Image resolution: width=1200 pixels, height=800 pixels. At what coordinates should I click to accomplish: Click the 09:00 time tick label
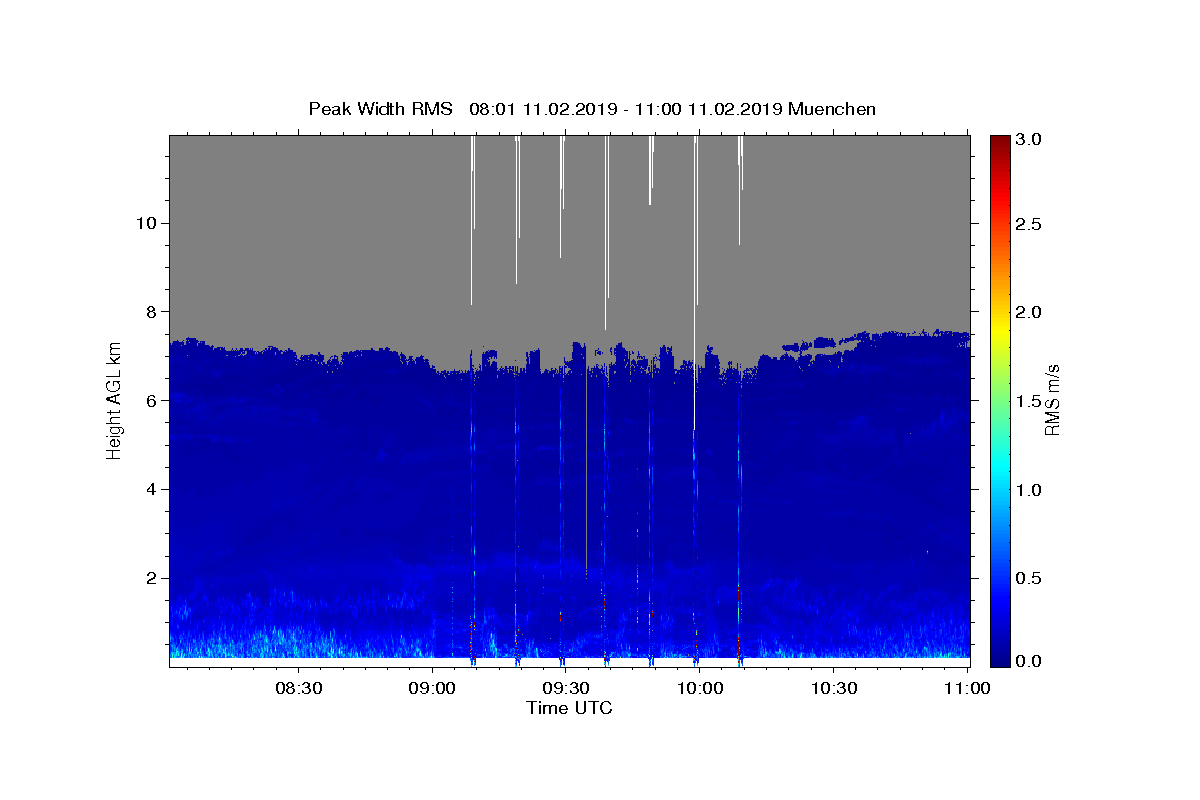[432, 688]
